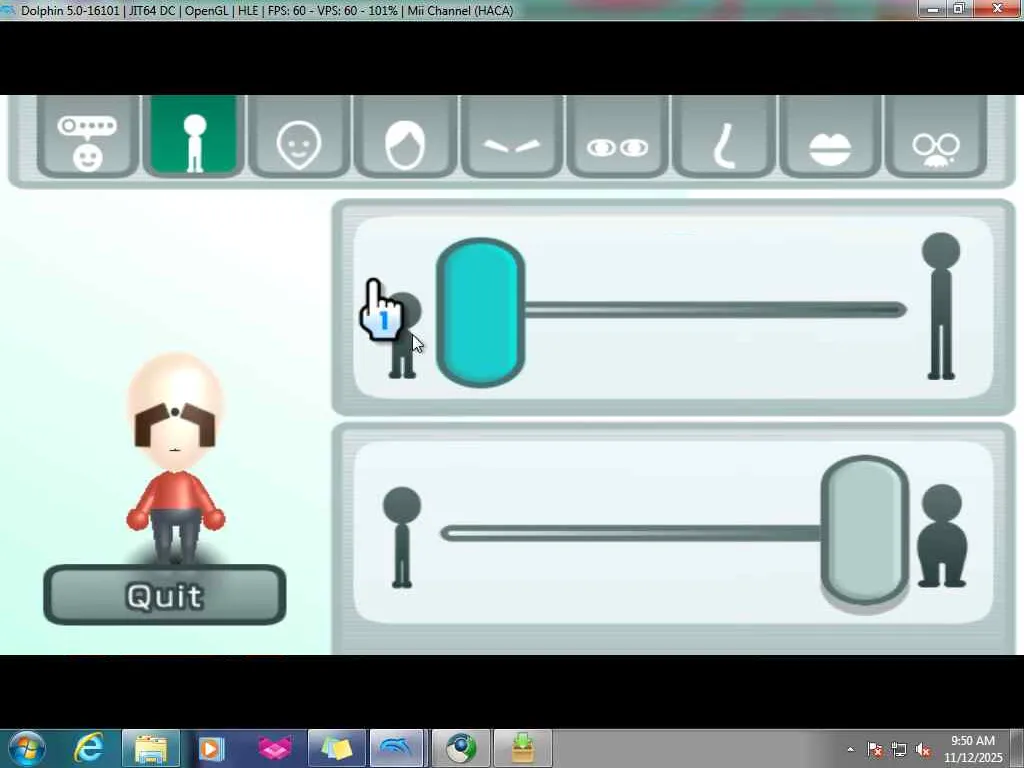Open the mouth/lips tab
This screenshot has width=1024, height=768.
point(830,136)
